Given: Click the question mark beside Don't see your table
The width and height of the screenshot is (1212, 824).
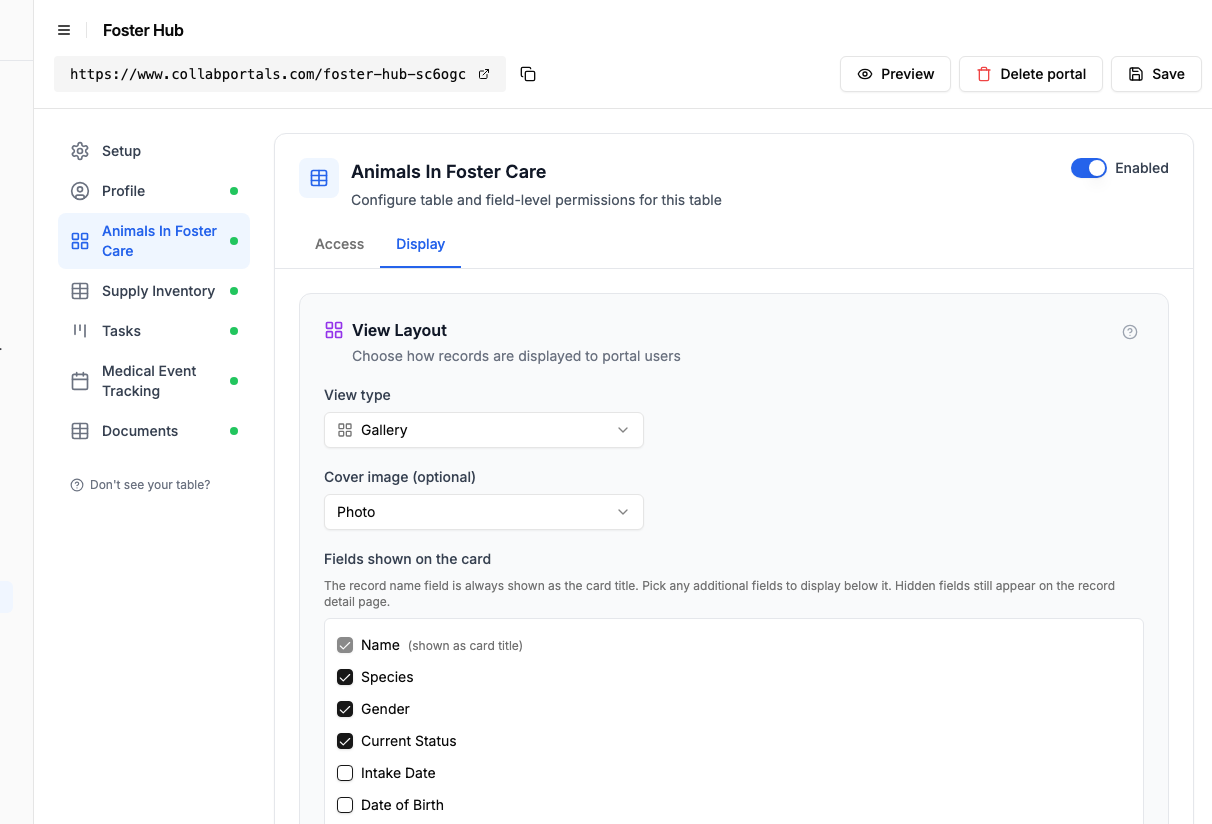Looking at the screenshot, I should 77,485.
